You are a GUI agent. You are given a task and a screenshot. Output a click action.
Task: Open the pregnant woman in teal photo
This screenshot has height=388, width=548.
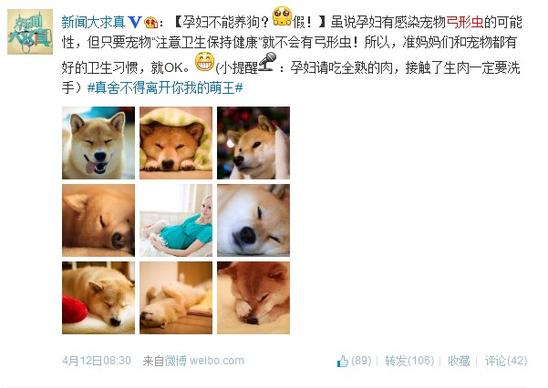pos(176,221)
